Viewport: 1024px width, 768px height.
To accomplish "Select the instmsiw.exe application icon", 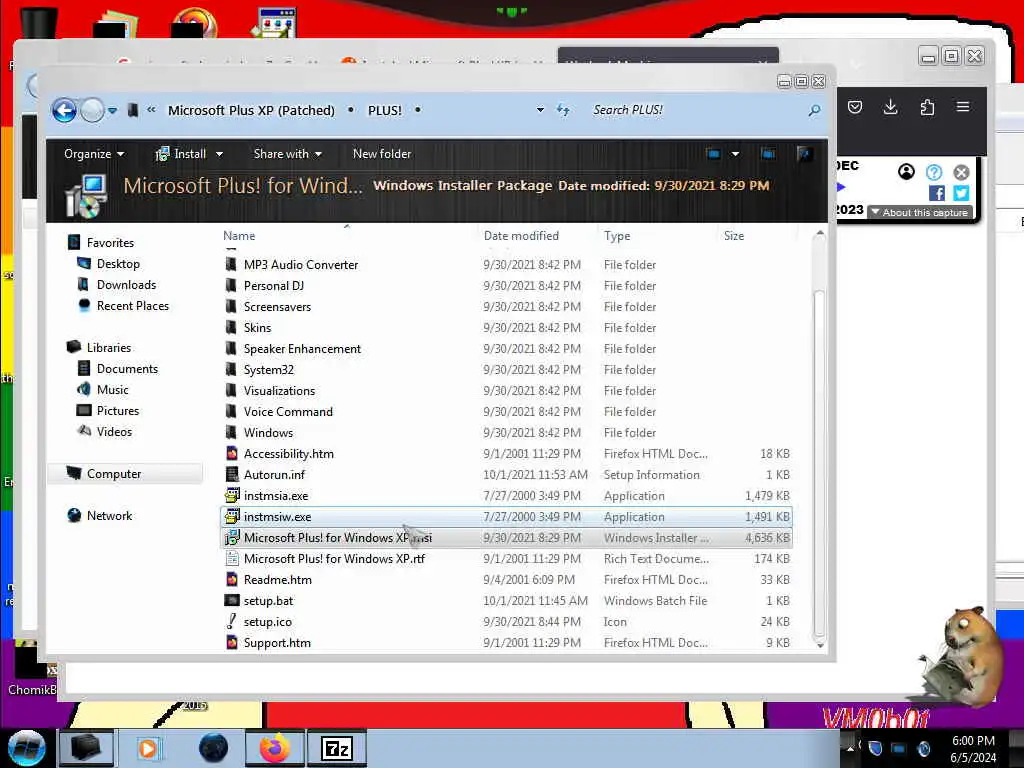I will [232, 517].
